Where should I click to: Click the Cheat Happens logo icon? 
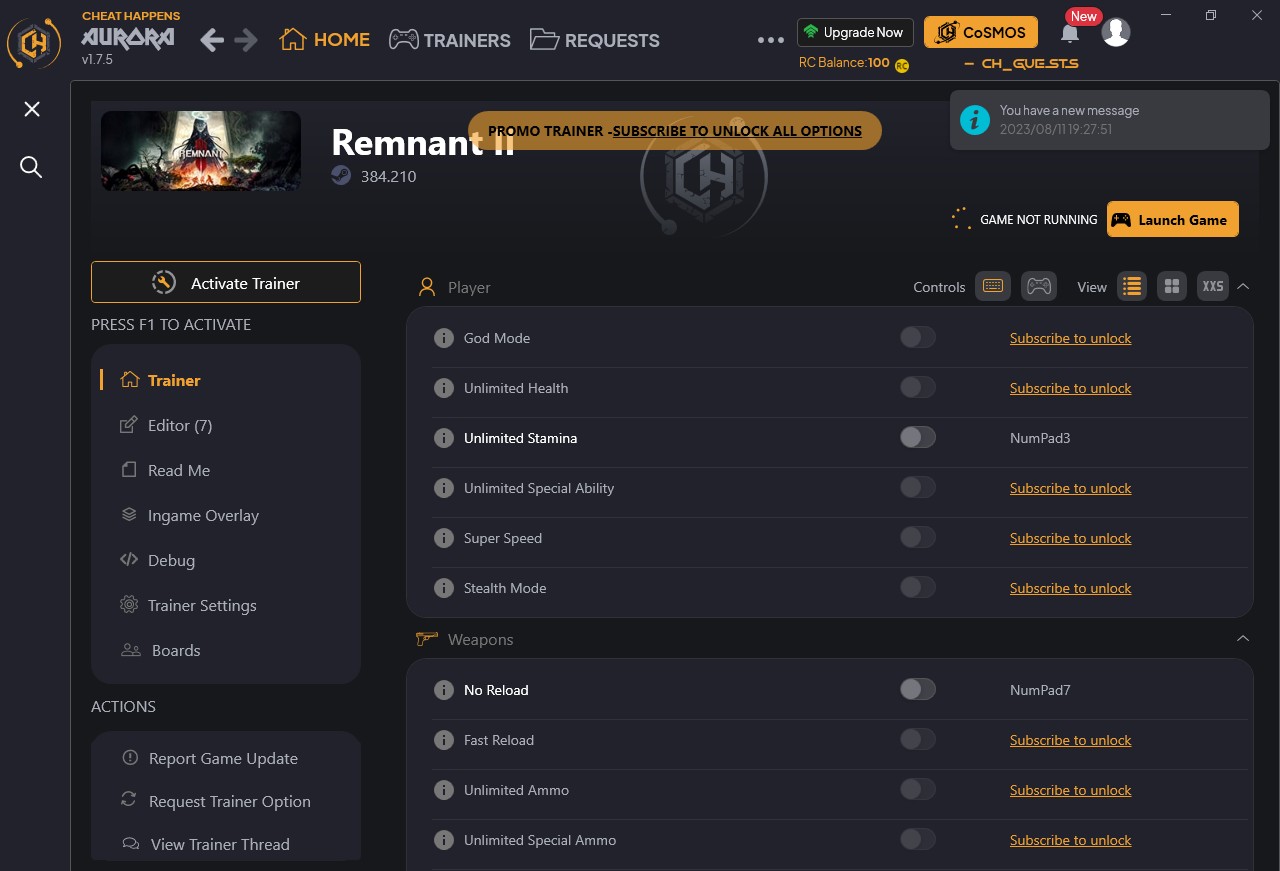tap(35, 43)
